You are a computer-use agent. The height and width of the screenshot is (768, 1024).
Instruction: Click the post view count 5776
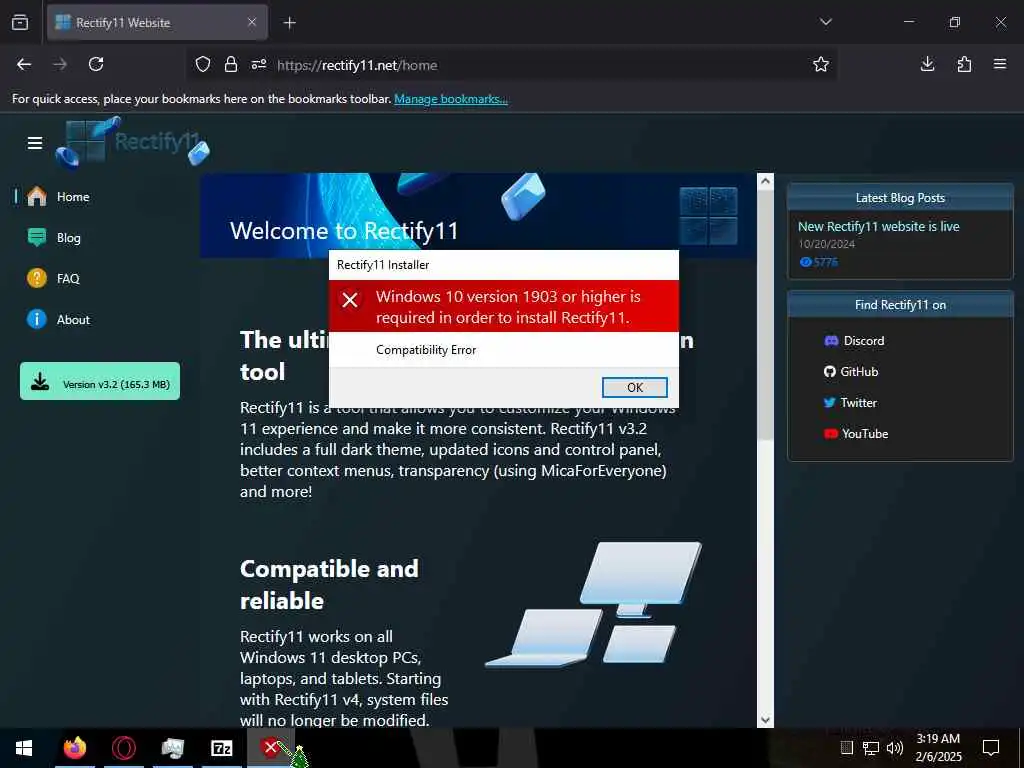click(x=819, y=262)
